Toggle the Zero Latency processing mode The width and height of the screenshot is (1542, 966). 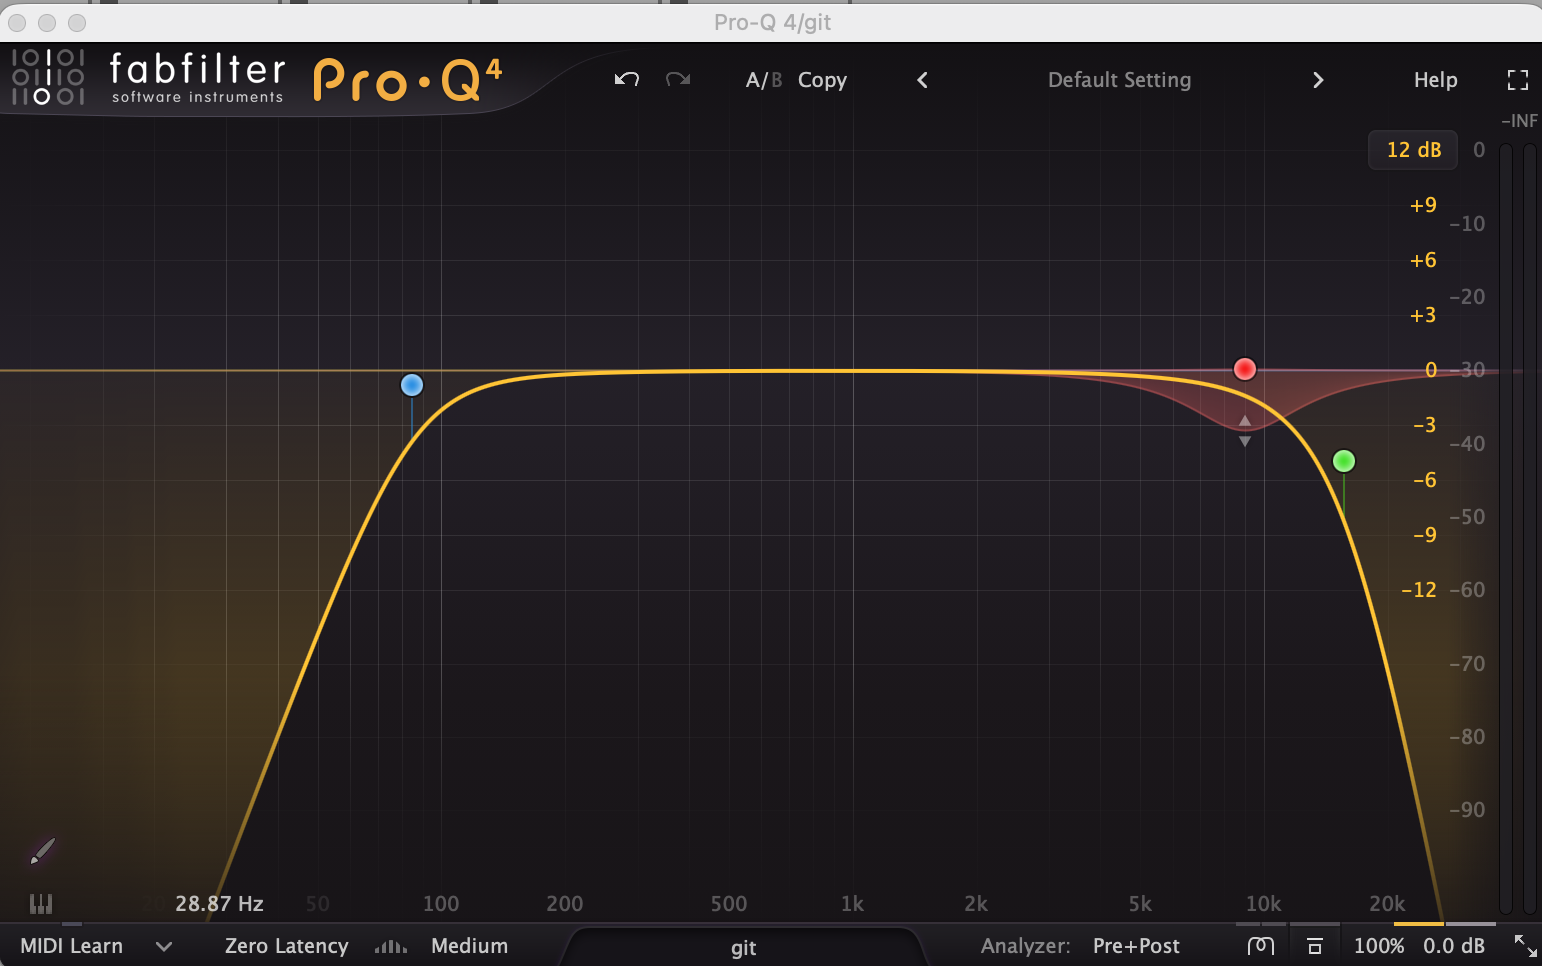(286, 946)
